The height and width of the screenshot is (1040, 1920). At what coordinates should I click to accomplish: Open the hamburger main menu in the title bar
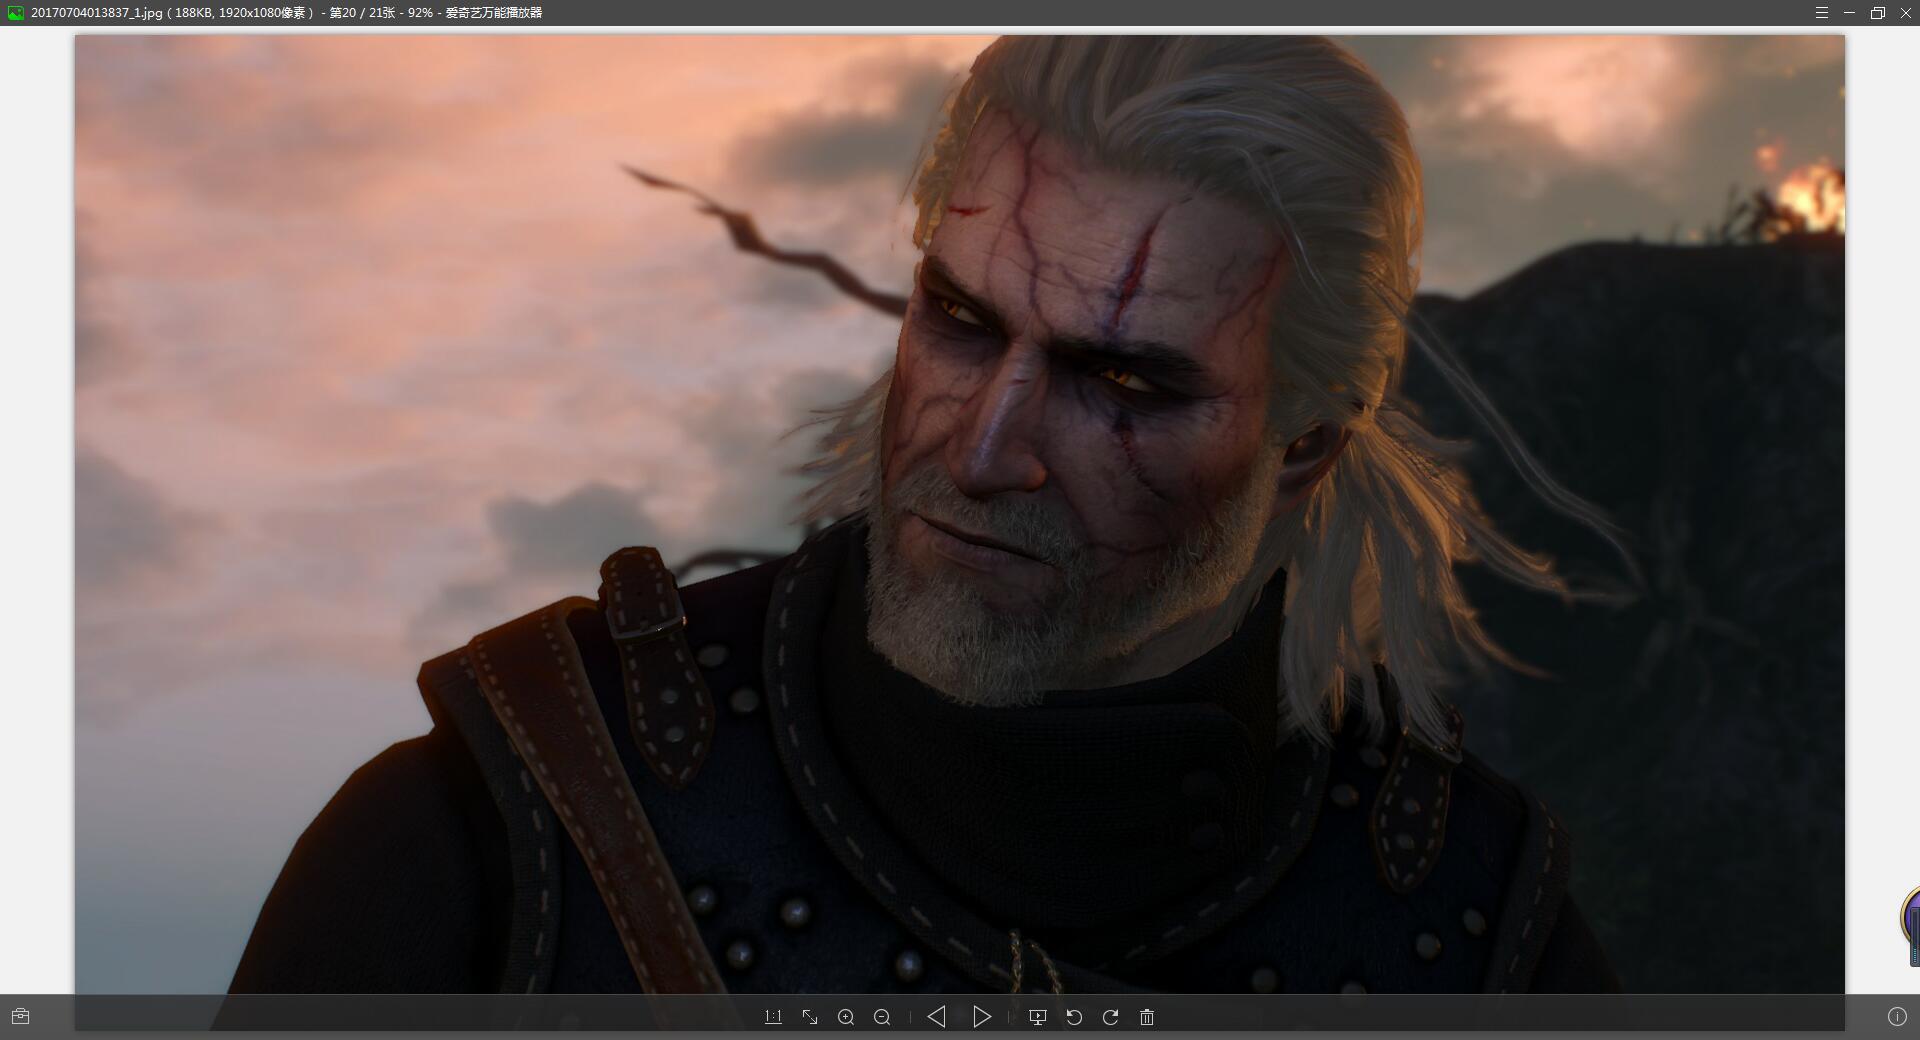1822,13
